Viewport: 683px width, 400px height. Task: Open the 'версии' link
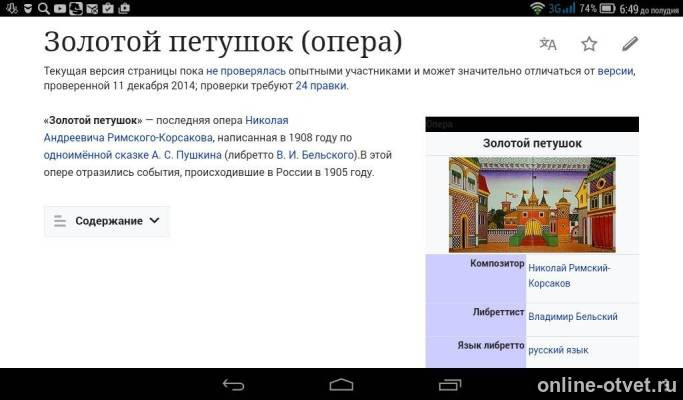coord(615,71)
